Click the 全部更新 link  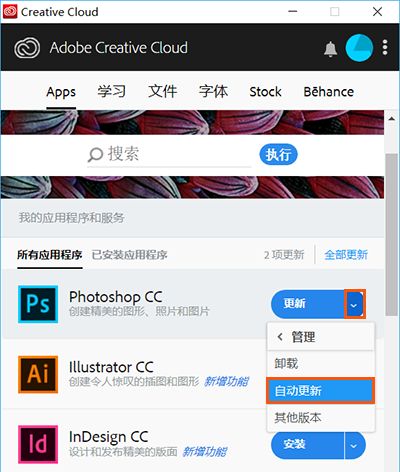pos(346,255)
